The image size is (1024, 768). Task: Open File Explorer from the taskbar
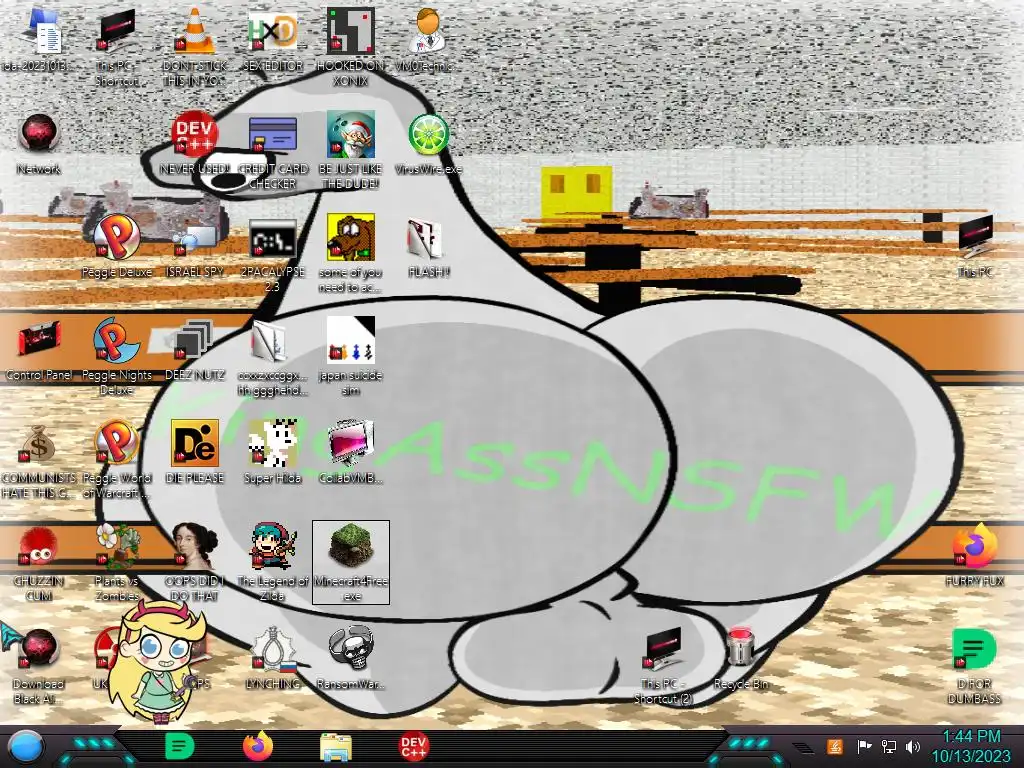tap(336, 746)
